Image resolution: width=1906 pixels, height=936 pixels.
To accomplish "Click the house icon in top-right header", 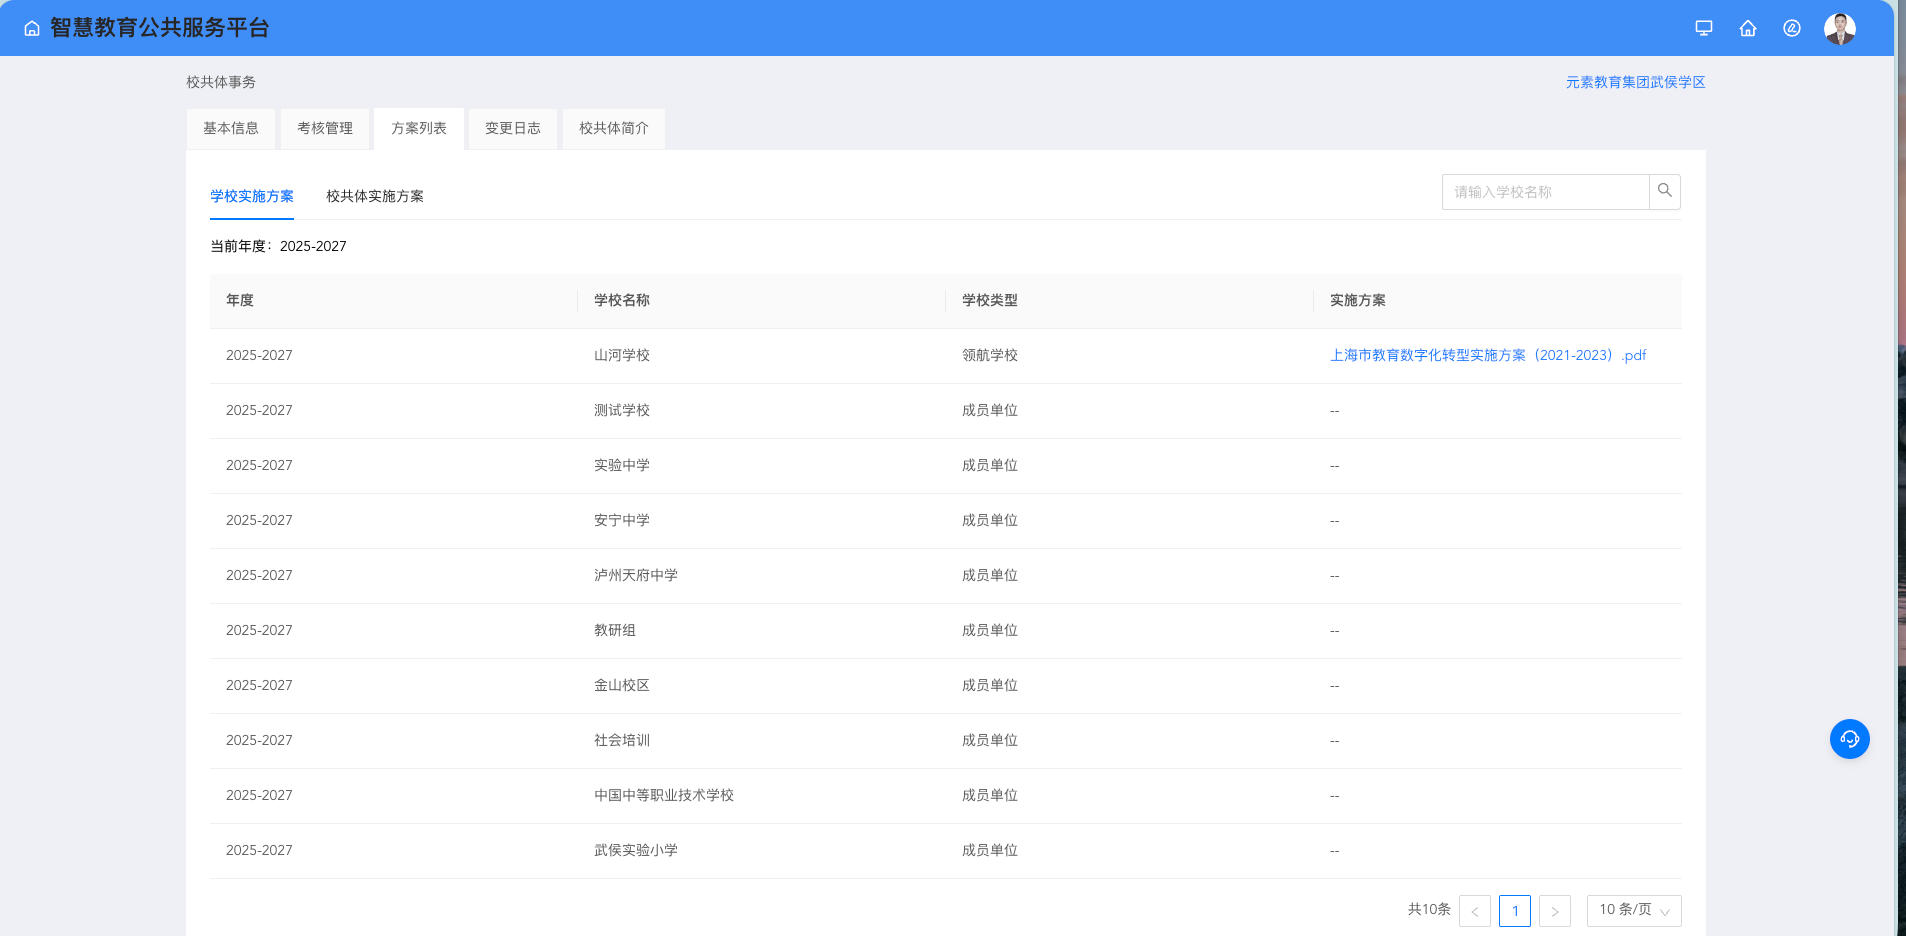I will 1748,28.
